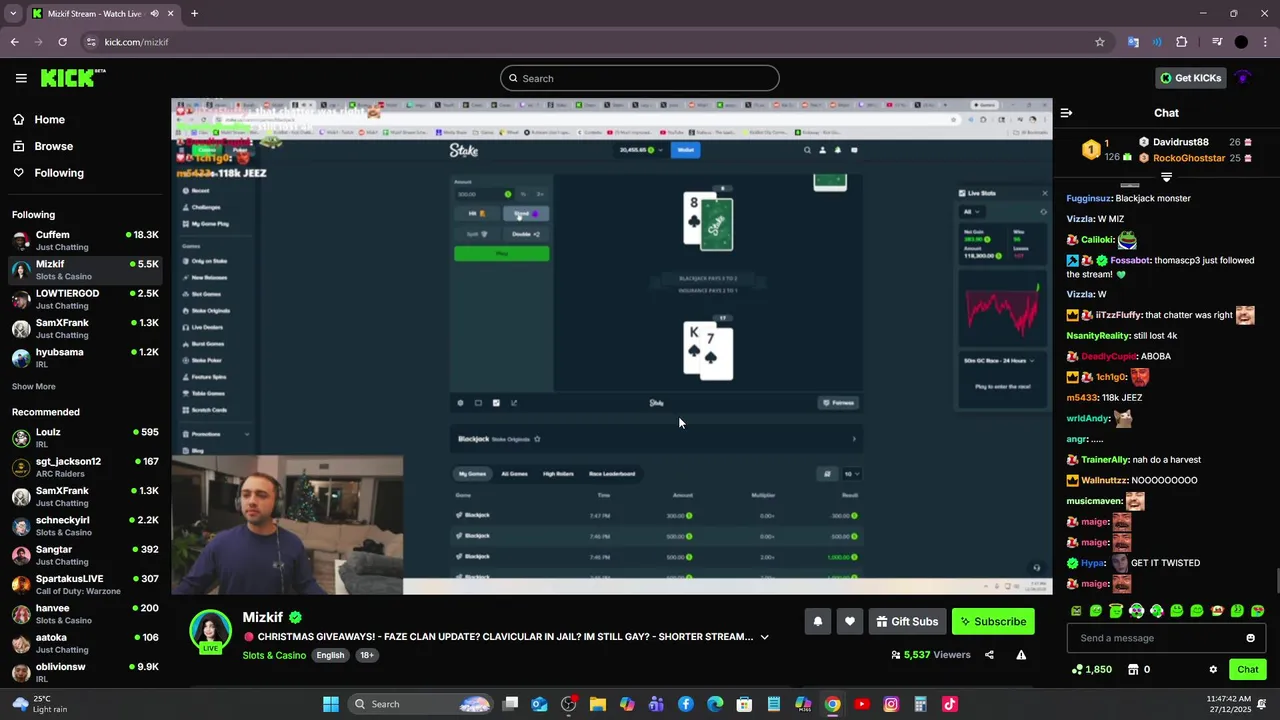
Task: Open the Windows Start menu
Action: pos(331,704)
